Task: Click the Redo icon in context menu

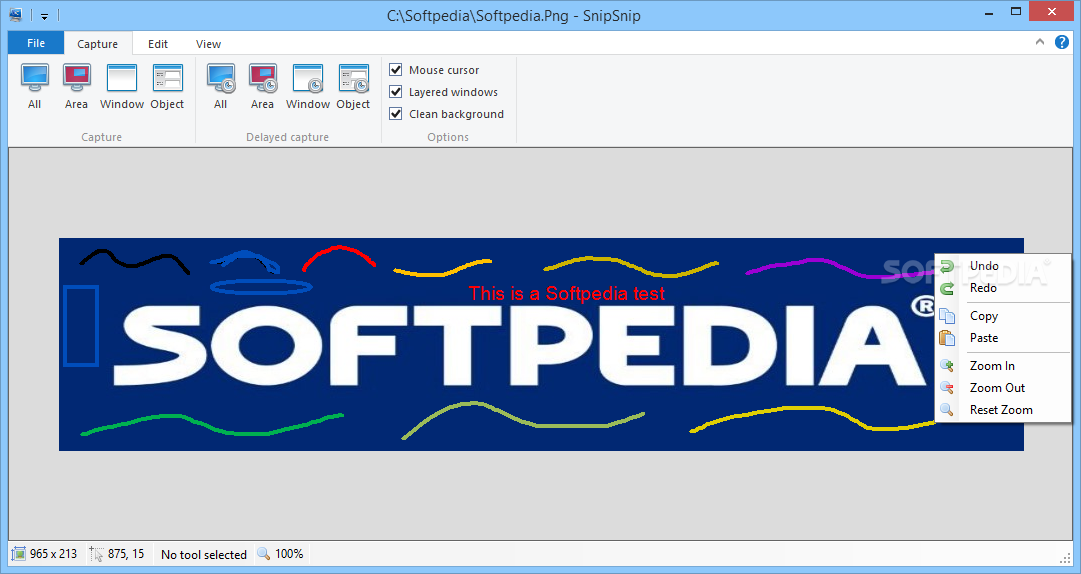Action: [947, 289]
